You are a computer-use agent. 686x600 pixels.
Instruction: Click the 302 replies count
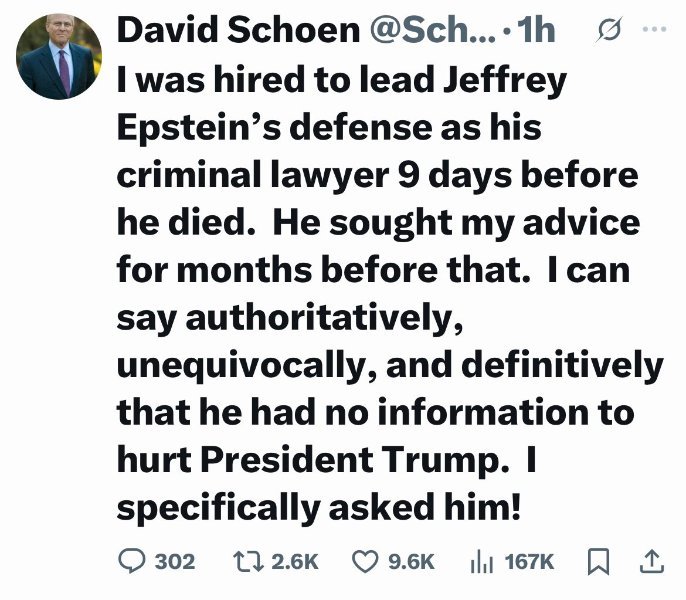pos(174,562)
